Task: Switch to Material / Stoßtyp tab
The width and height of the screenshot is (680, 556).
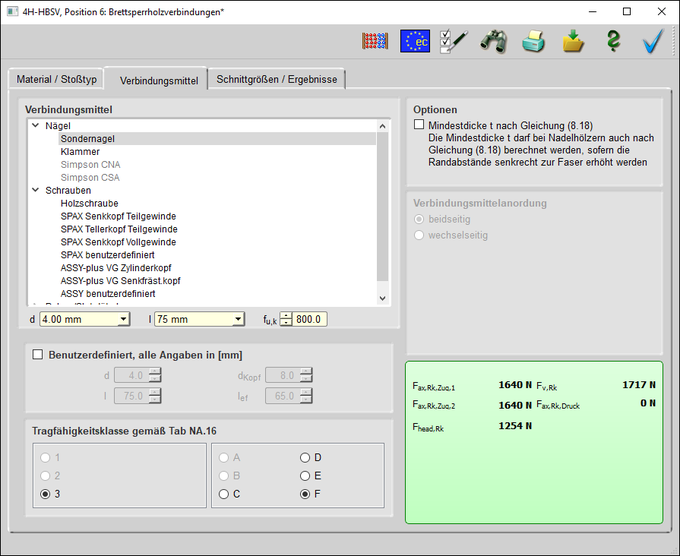Action: [55, 79]
